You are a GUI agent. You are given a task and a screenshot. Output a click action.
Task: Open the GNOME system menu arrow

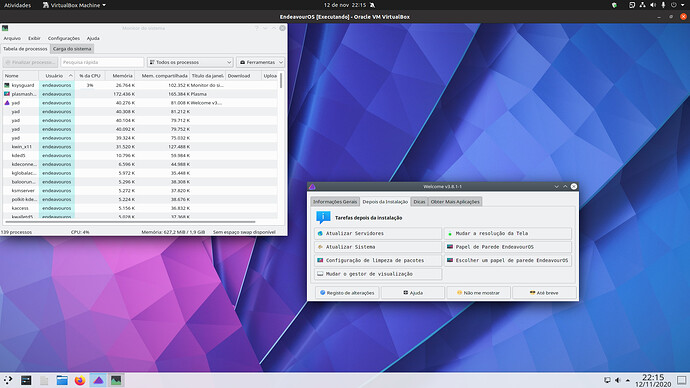click(x=683, y=5)
